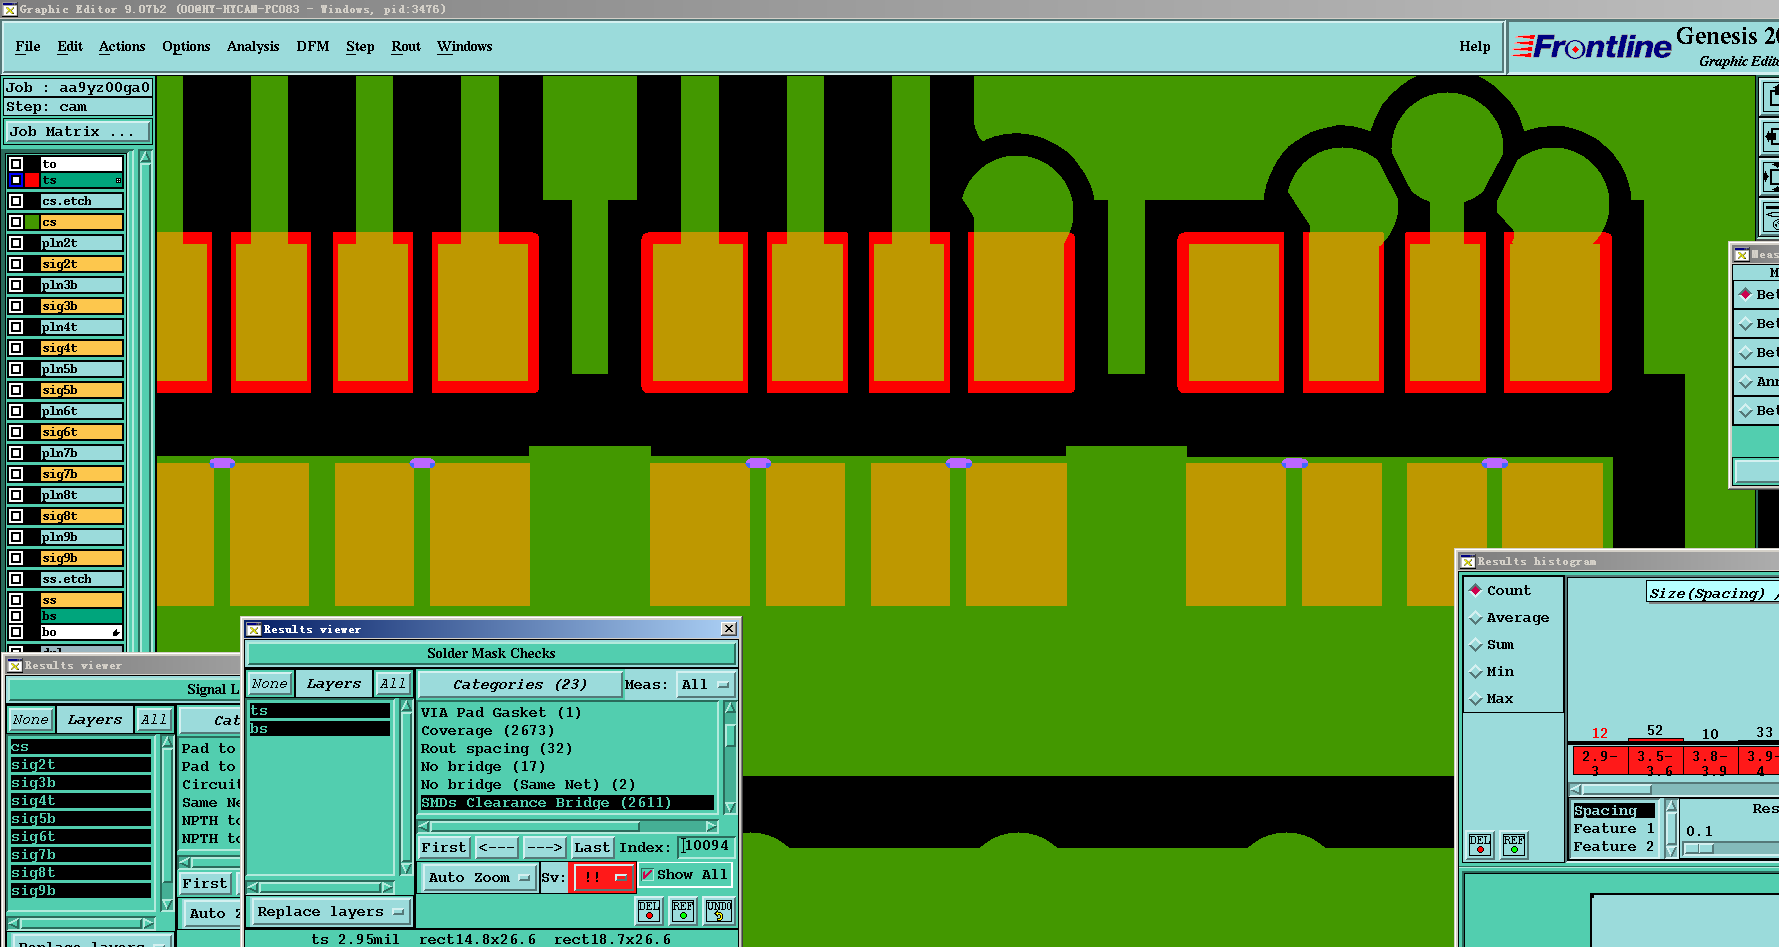Click the First button in Solder Mask viewer
Image resolution: width=1779 pixels, height=947 pixels.
pyautogui.click(x=444, y=848)
